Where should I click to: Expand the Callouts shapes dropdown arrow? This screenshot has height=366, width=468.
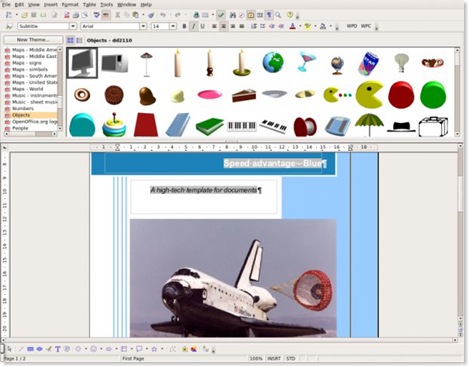147,349
